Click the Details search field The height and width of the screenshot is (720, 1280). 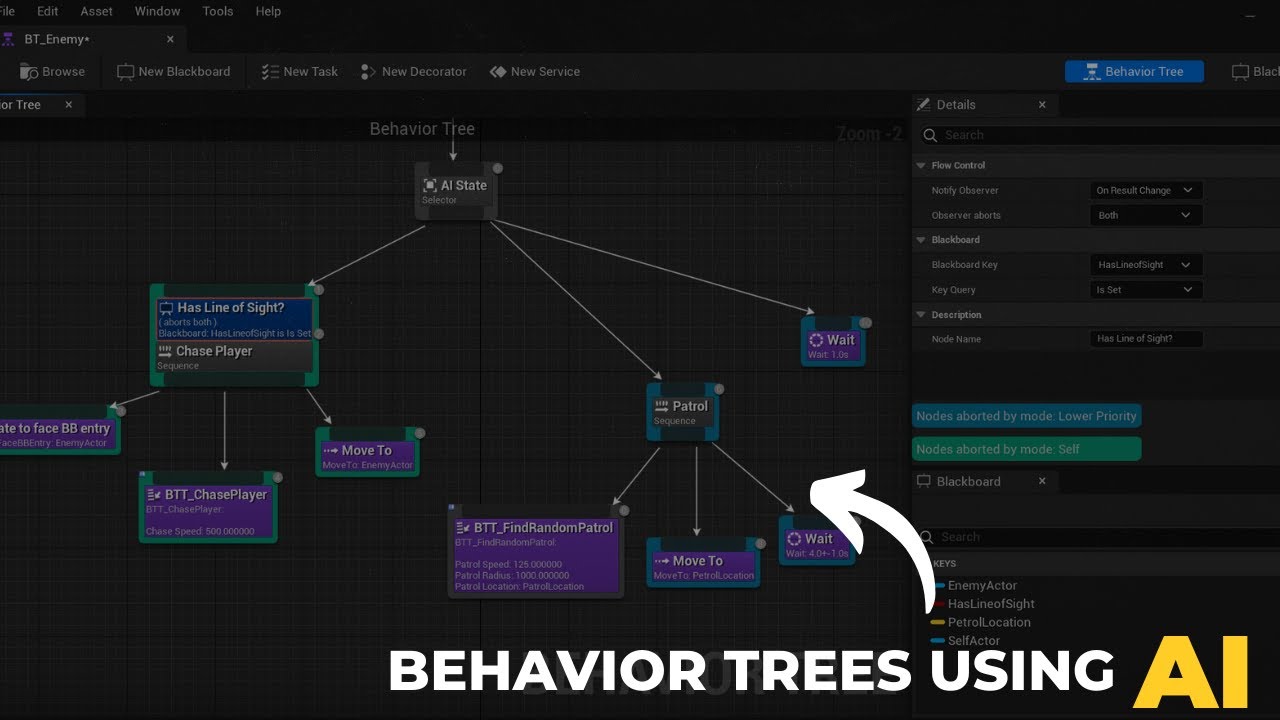(1100, 135)
